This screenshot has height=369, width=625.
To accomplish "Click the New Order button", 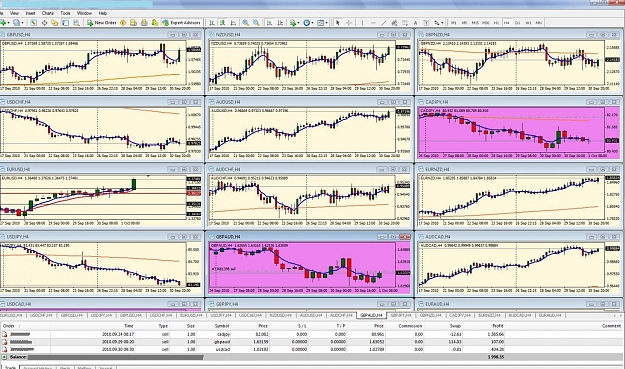I will [102, 23].
